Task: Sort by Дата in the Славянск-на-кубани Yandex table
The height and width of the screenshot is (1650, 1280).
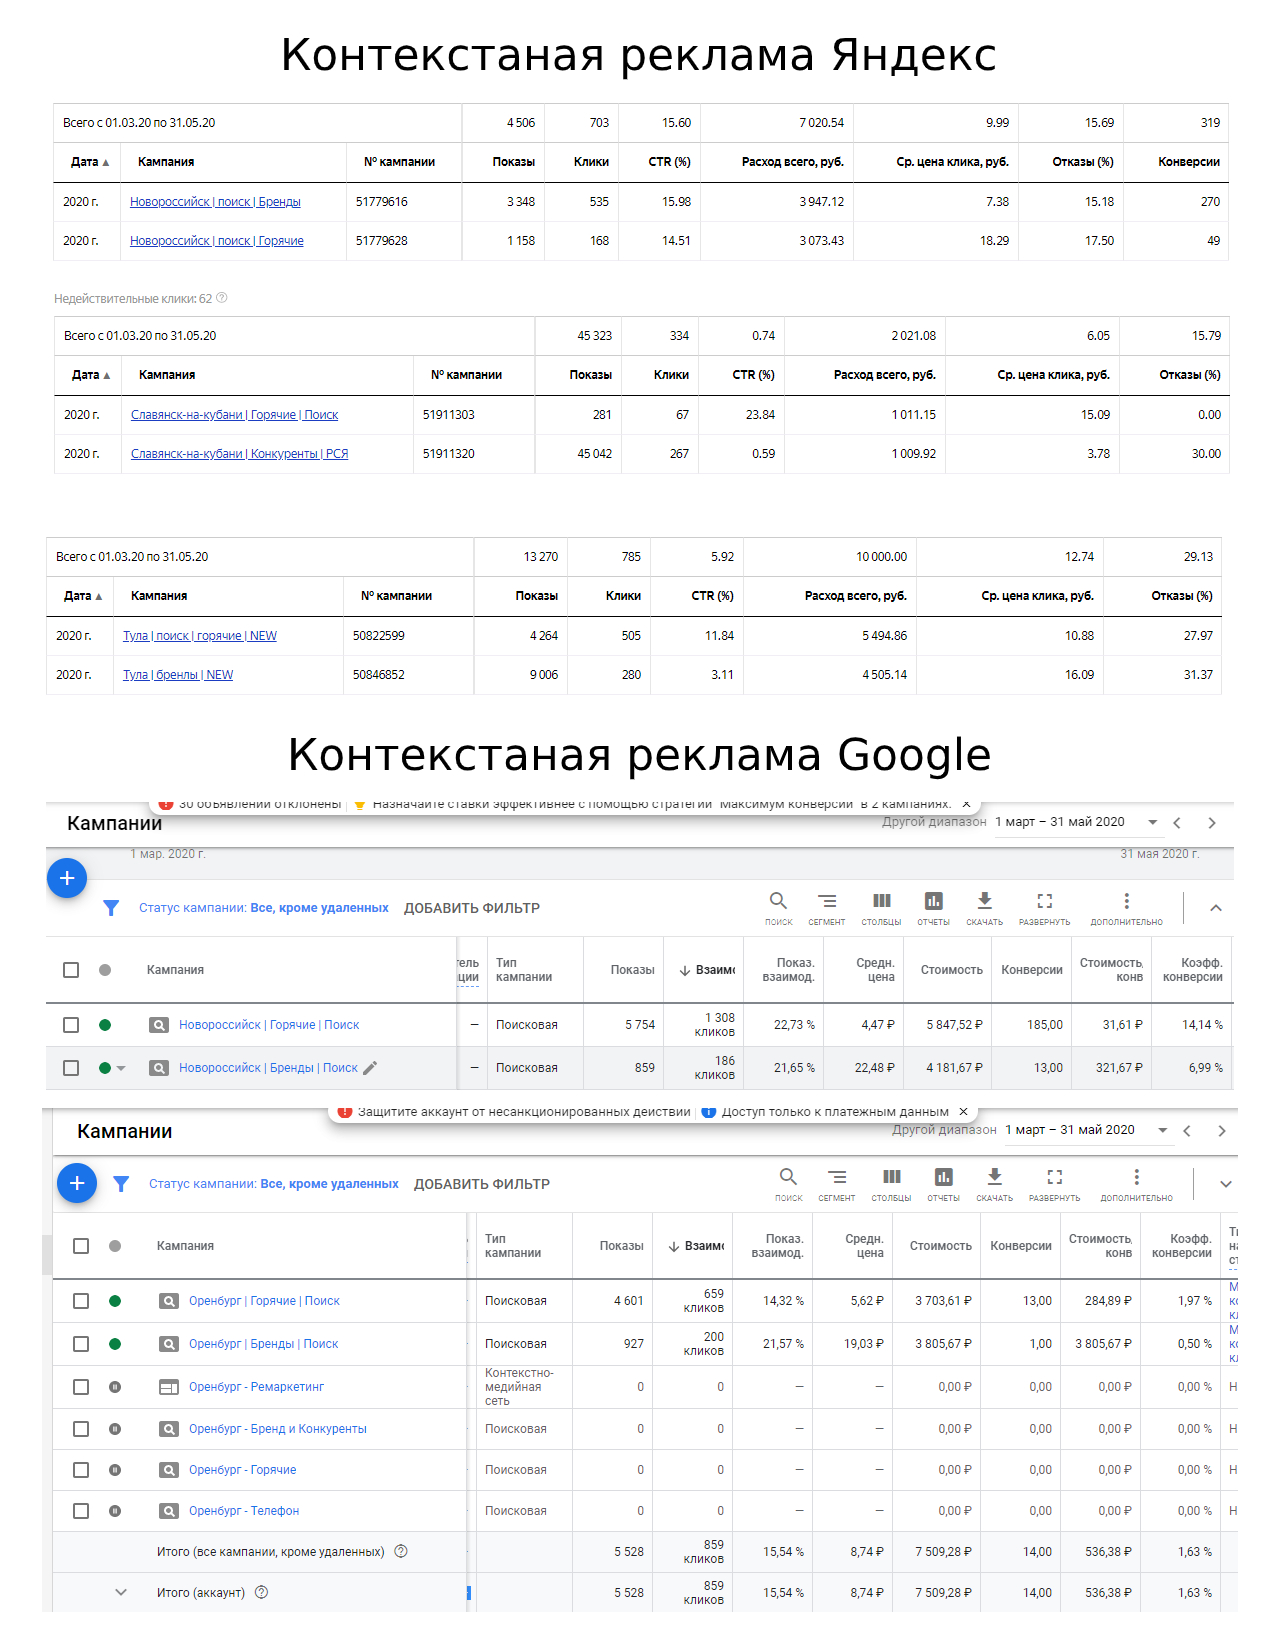Action: pyautogui.click(x=91, y=375)
